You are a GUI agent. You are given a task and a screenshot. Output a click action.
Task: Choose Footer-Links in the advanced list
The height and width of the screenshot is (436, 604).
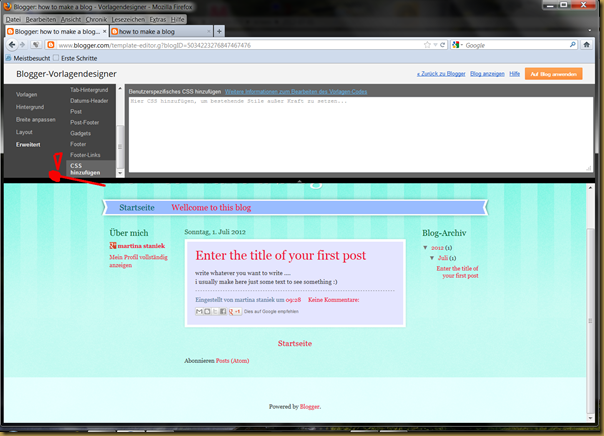[x=85, y=154]
